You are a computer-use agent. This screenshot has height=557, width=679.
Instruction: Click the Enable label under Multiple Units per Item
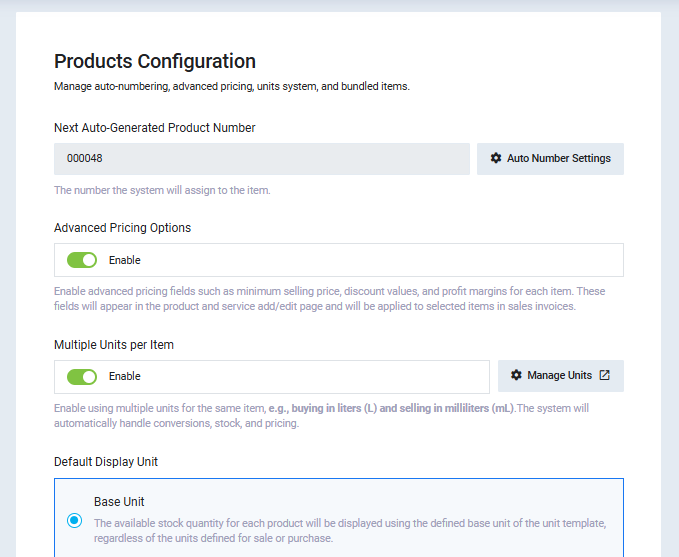[125, 377]
